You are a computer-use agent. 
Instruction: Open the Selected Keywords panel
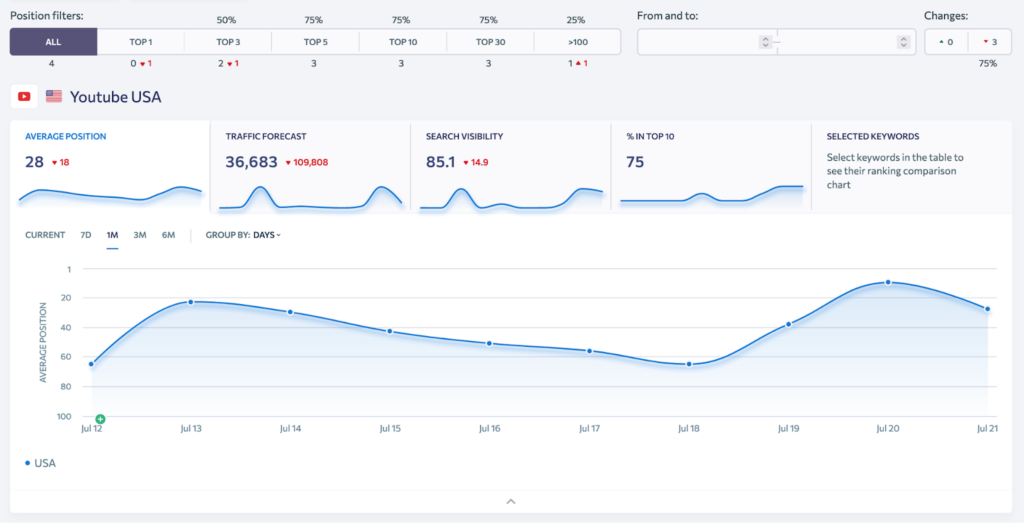[x=912, y=166]
